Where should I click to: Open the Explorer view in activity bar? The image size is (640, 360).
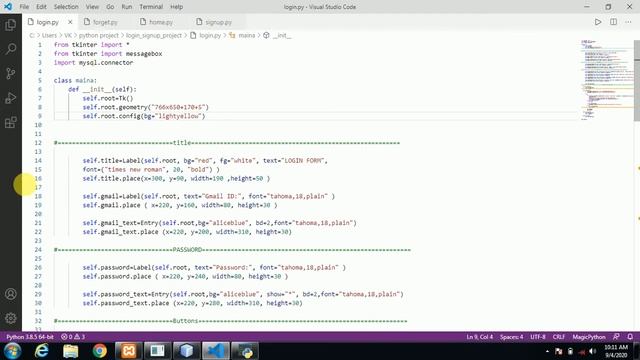pos(11,25)
